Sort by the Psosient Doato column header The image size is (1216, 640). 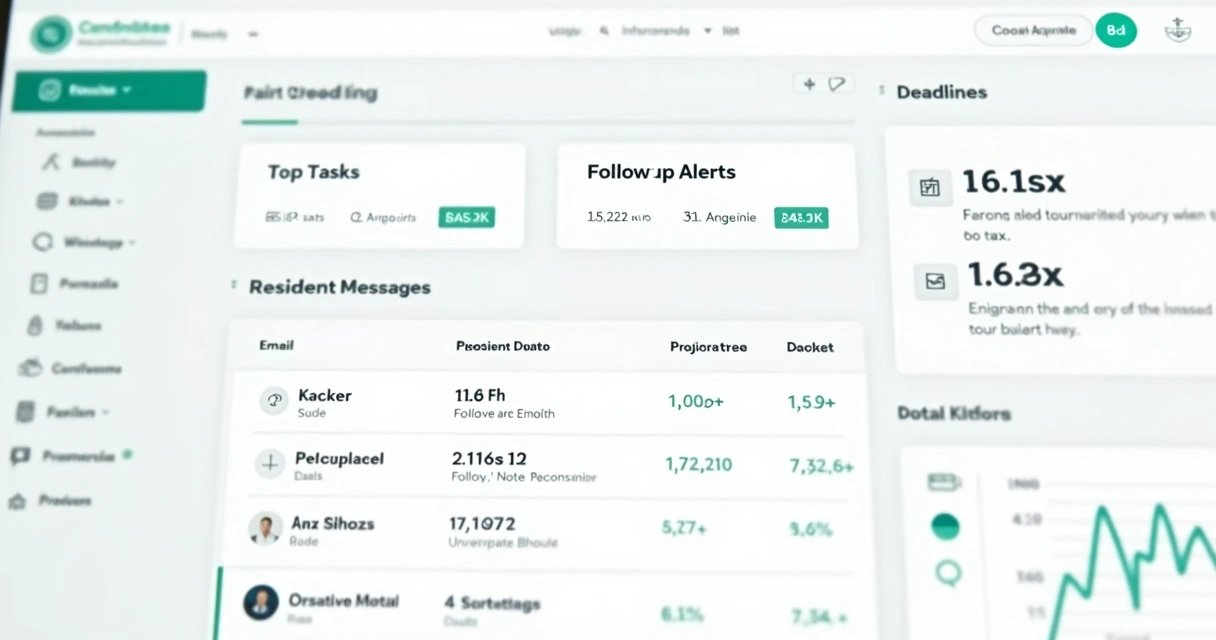(503, 346)
